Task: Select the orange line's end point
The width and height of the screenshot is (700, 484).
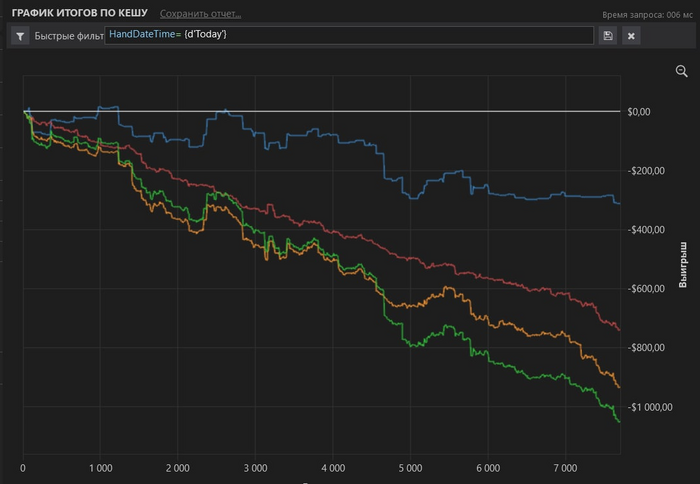Action: point(619,387)
